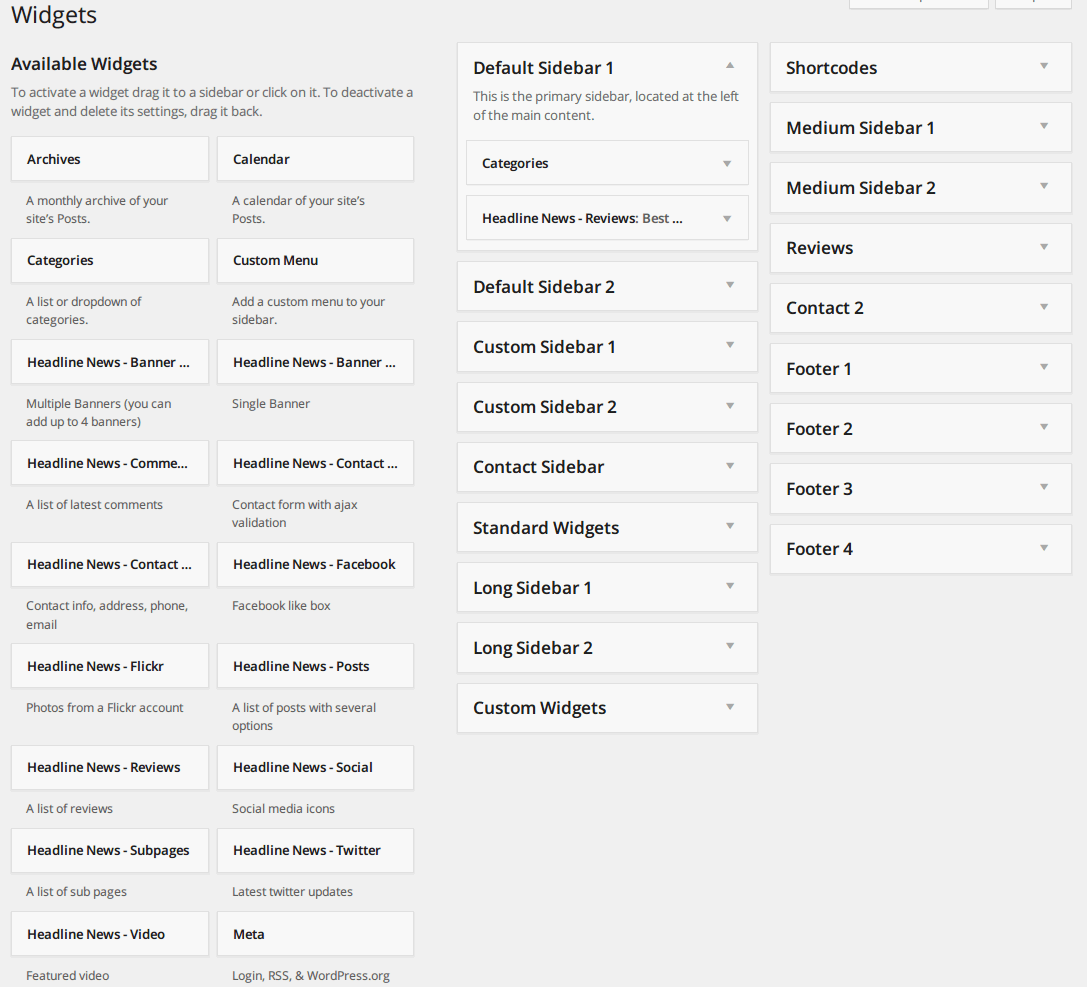Expand the Categories widget in Default Sidebar 1
The width and height of the screenshot is (1087, 987).
[x=727, y=164]
